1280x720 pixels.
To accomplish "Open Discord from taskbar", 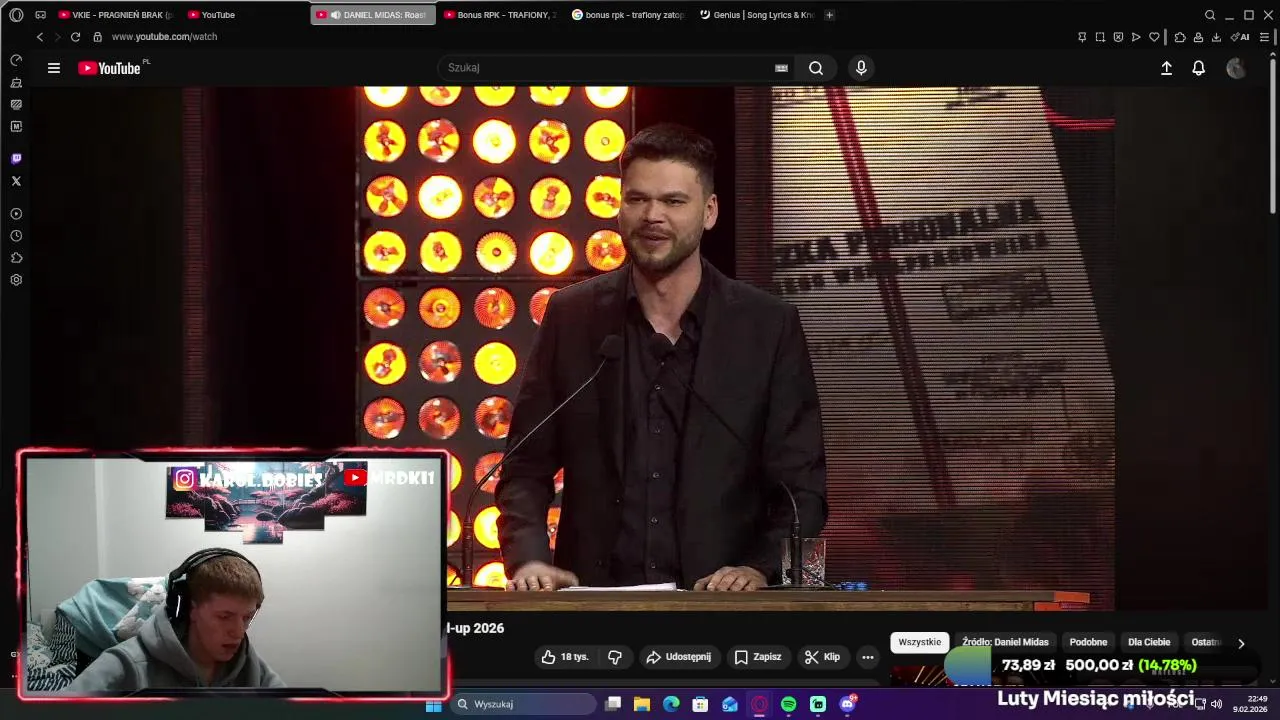I will [x=848, y=705].
